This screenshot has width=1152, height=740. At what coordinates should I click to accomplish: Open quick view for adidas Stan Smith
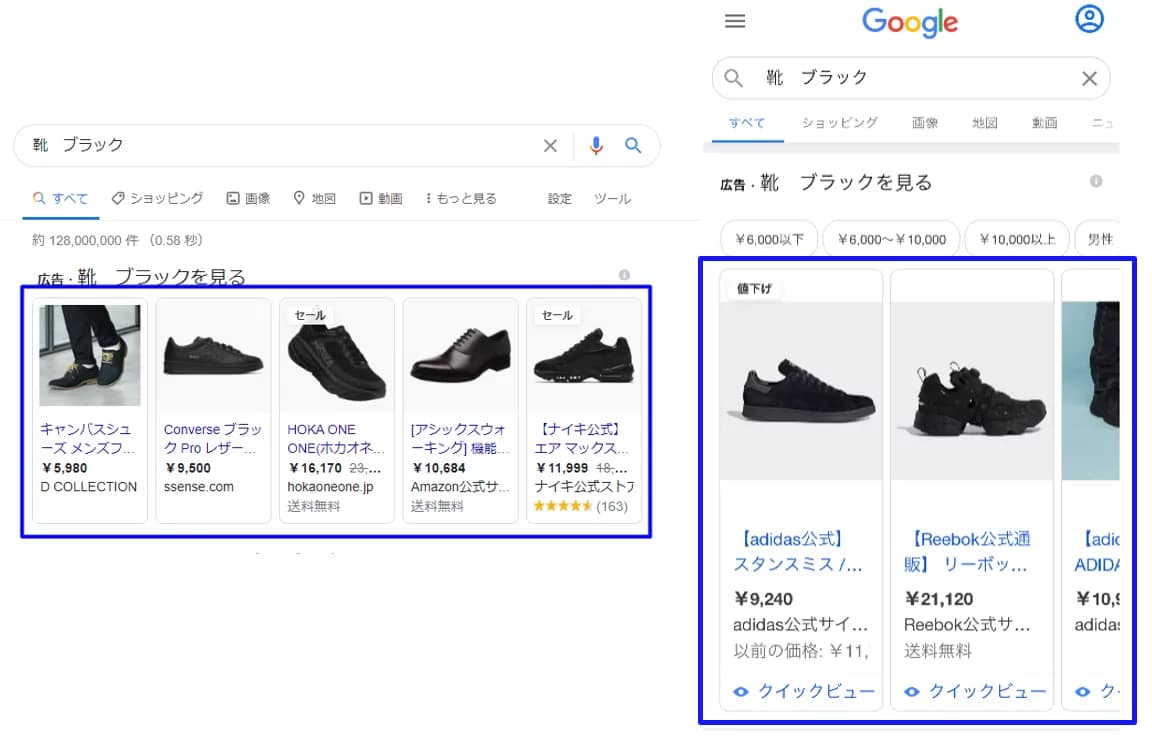click(805, 691)
